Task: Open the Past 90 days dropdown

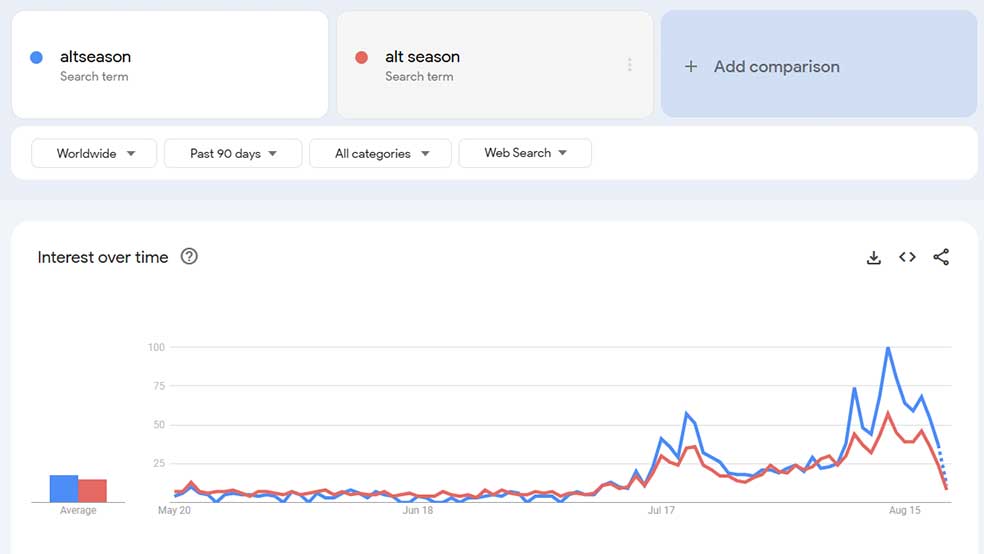Action: [x=233, y=153]
